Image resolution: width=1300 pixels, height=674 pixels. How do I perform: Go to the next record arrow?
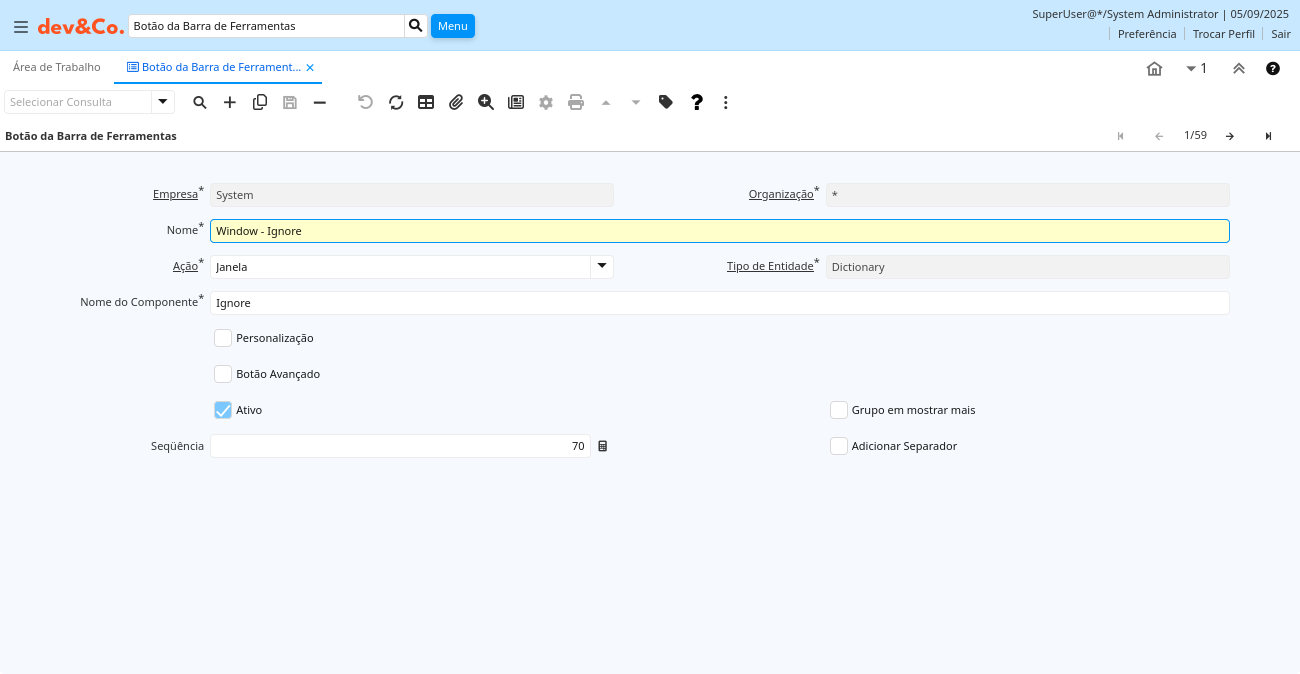point(1230,136)
